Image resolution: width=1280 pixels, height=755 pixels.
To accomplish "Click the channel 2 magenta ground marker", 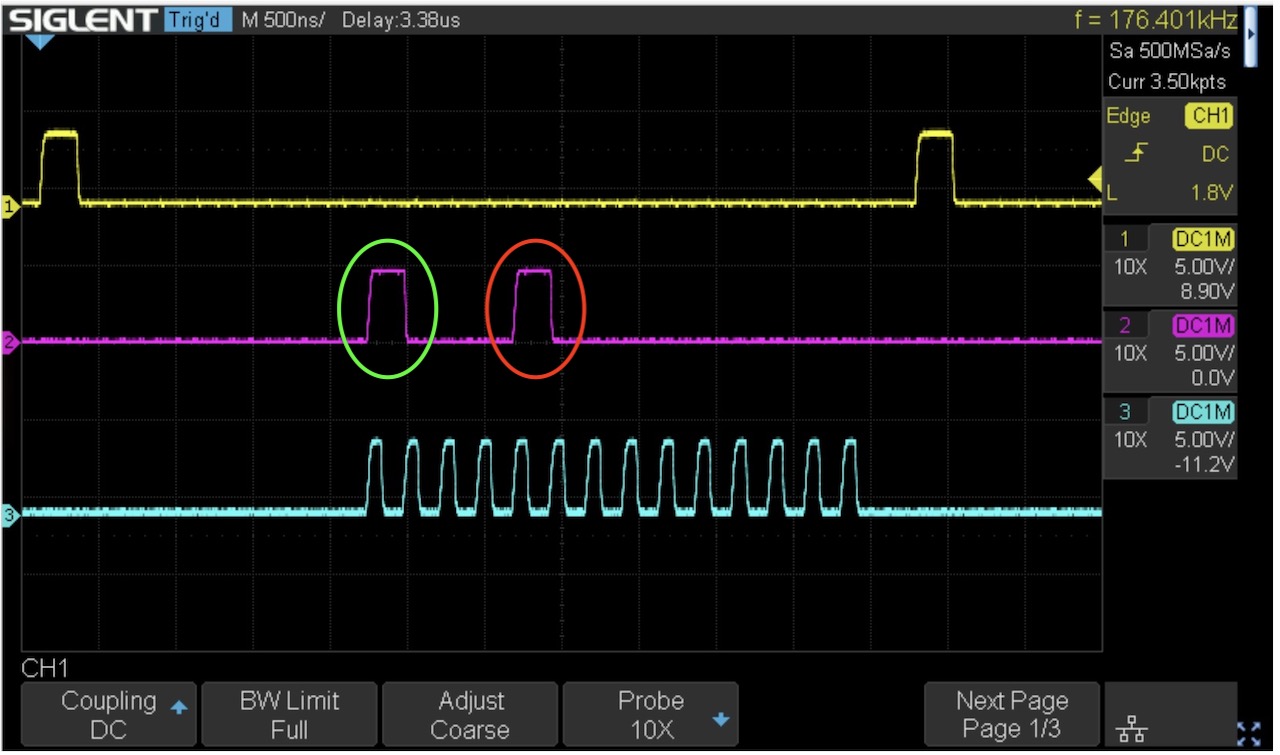I will [x=11, y=345].
